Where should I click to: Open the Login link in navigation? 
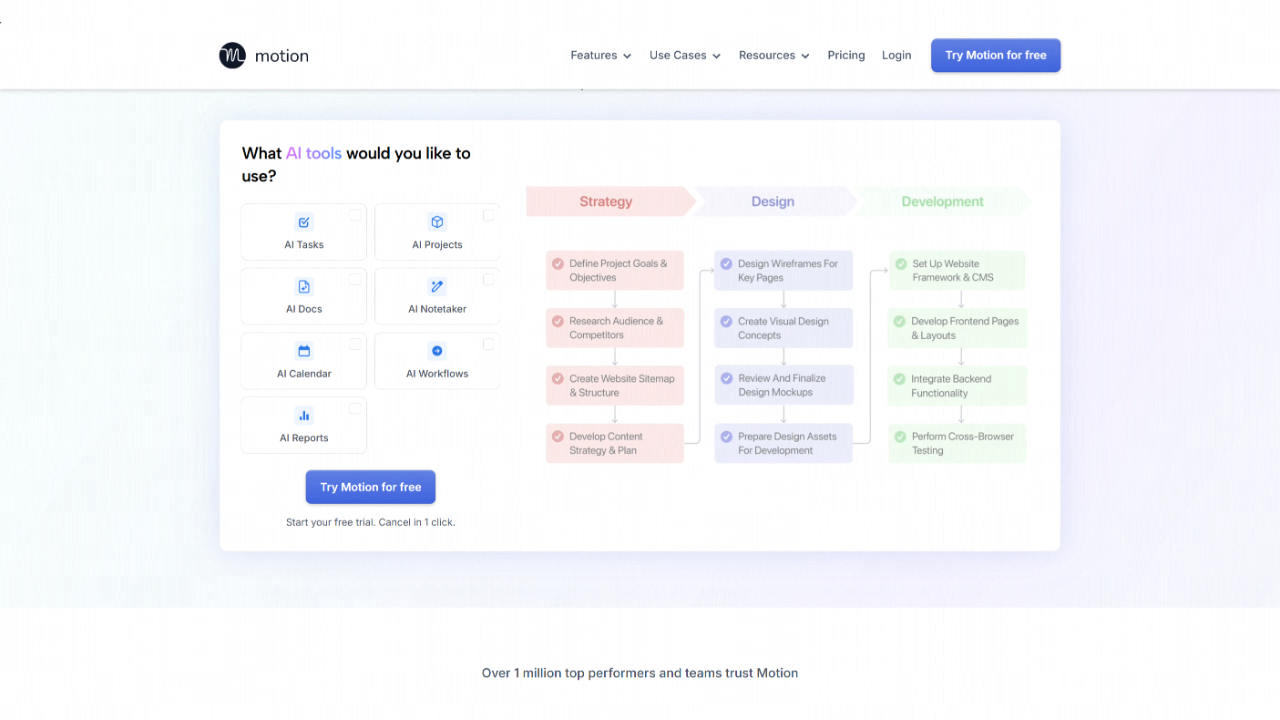[x=896, y=56]
